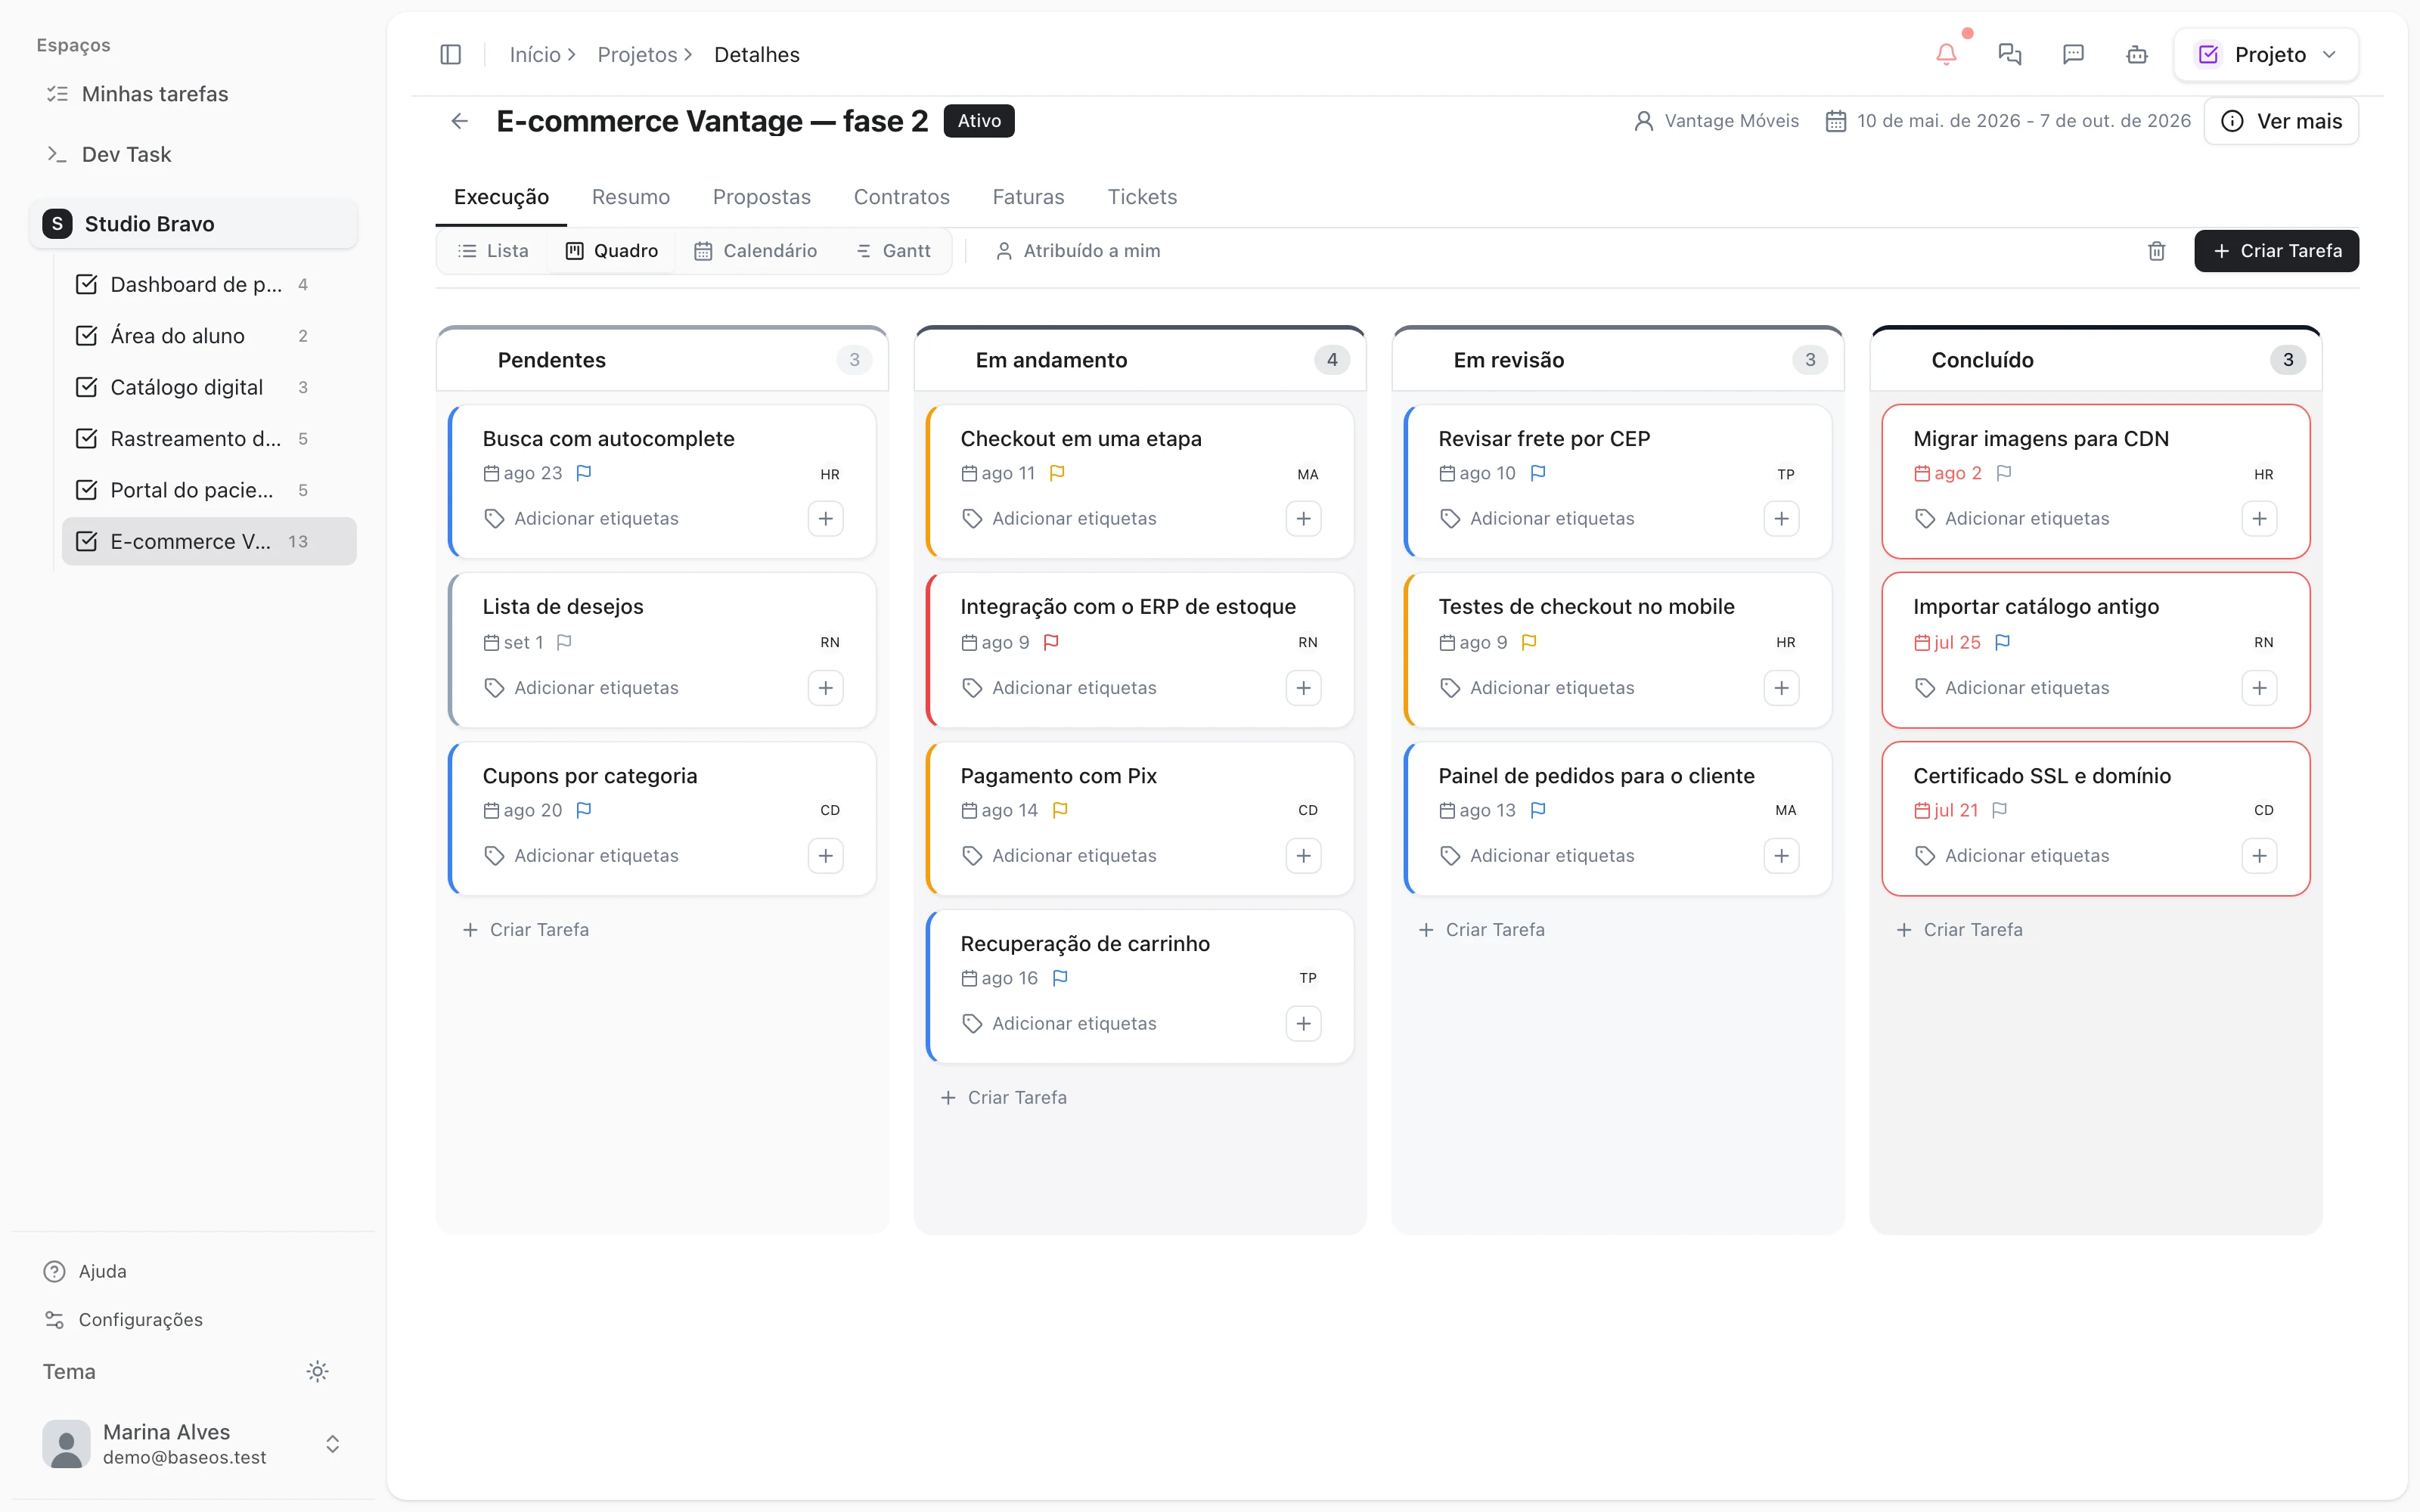Click plus button on Checkout em uma etapa
Viewport: 2420px width, 1512px height.
(1303, 518)
